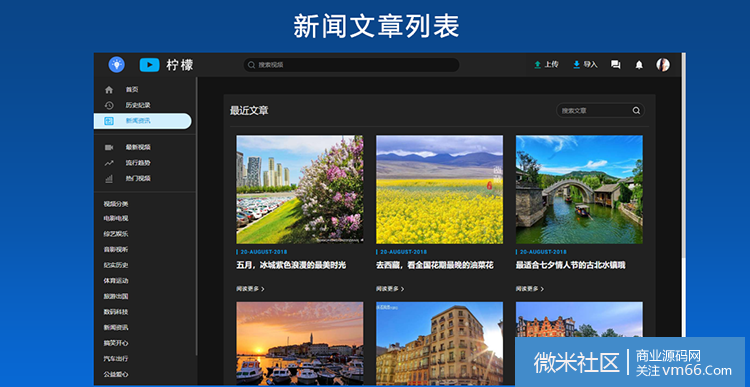The image size is (750, 387).
Task: Select the 音影视听 category
Action: pyautogui.click(x=116, y=250)
